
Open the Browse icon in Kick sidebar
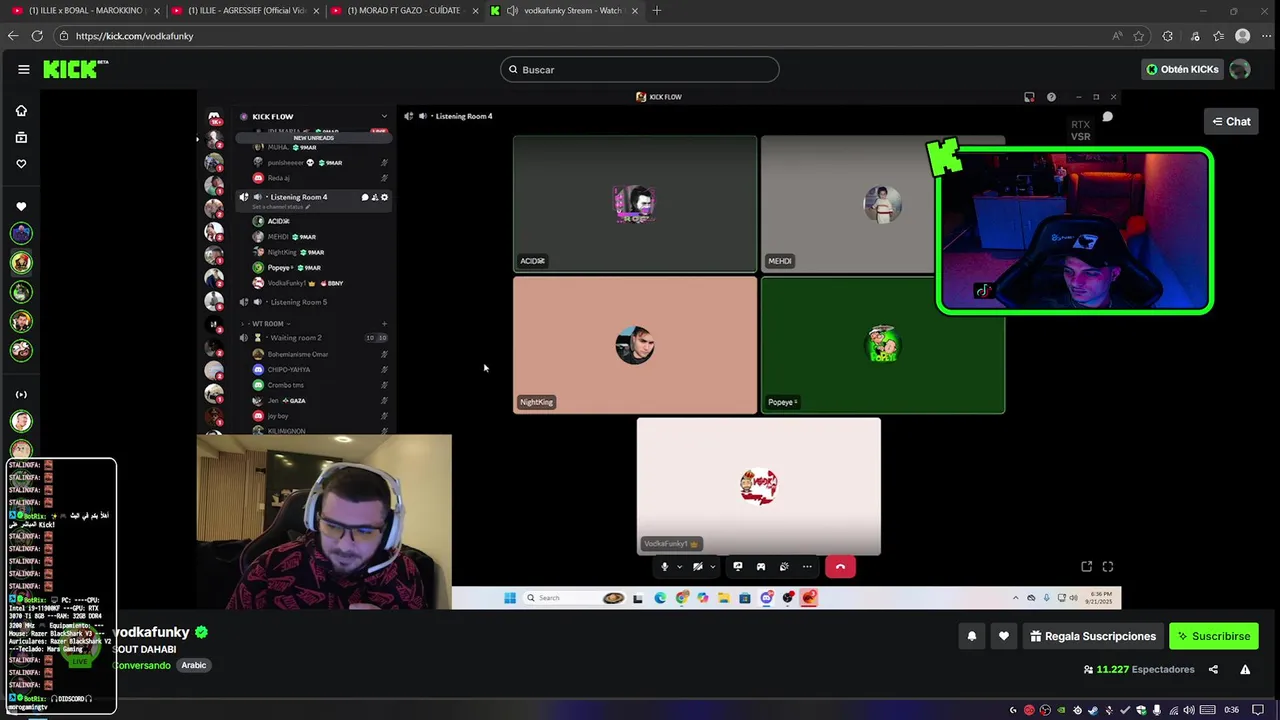click(x=21, y=137)
